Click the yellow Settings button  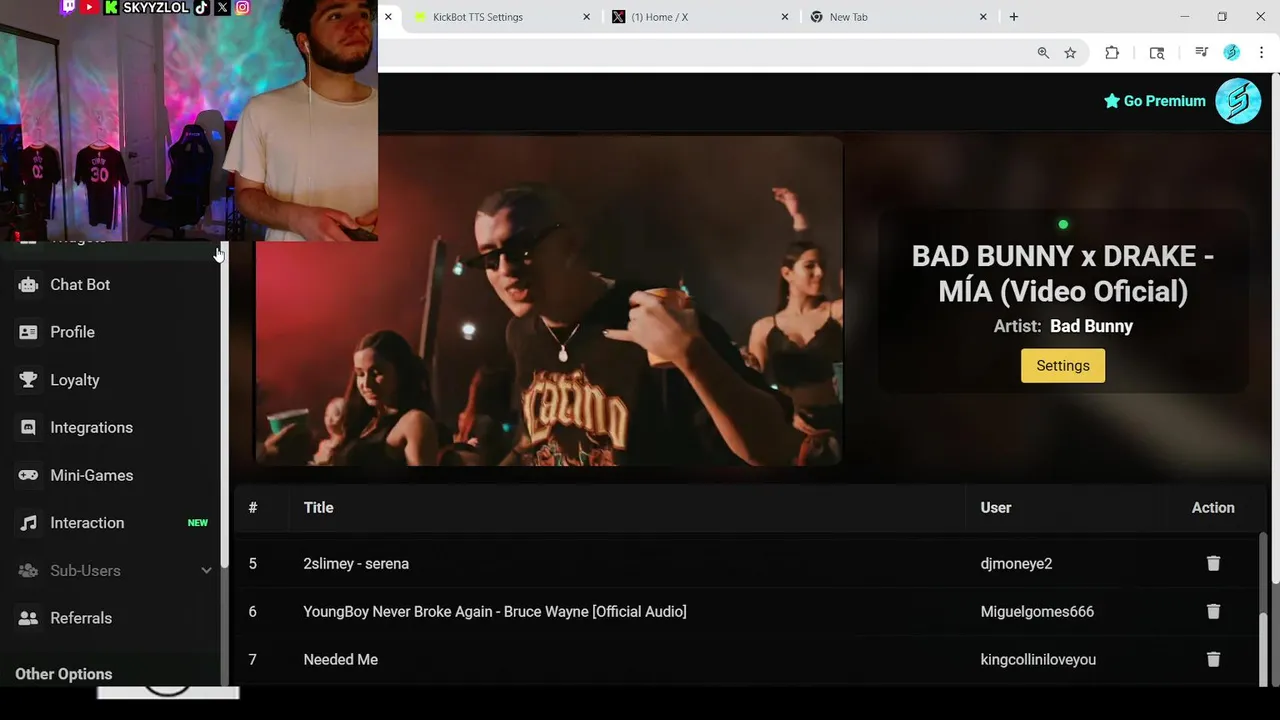[1063, 366]
